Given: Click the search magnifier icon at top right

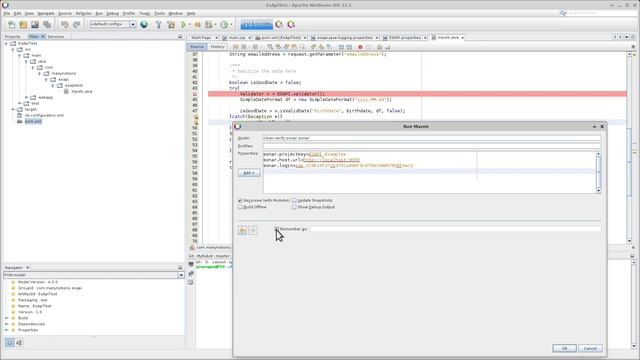Looking at the screenshot, I should pos(562,13).
